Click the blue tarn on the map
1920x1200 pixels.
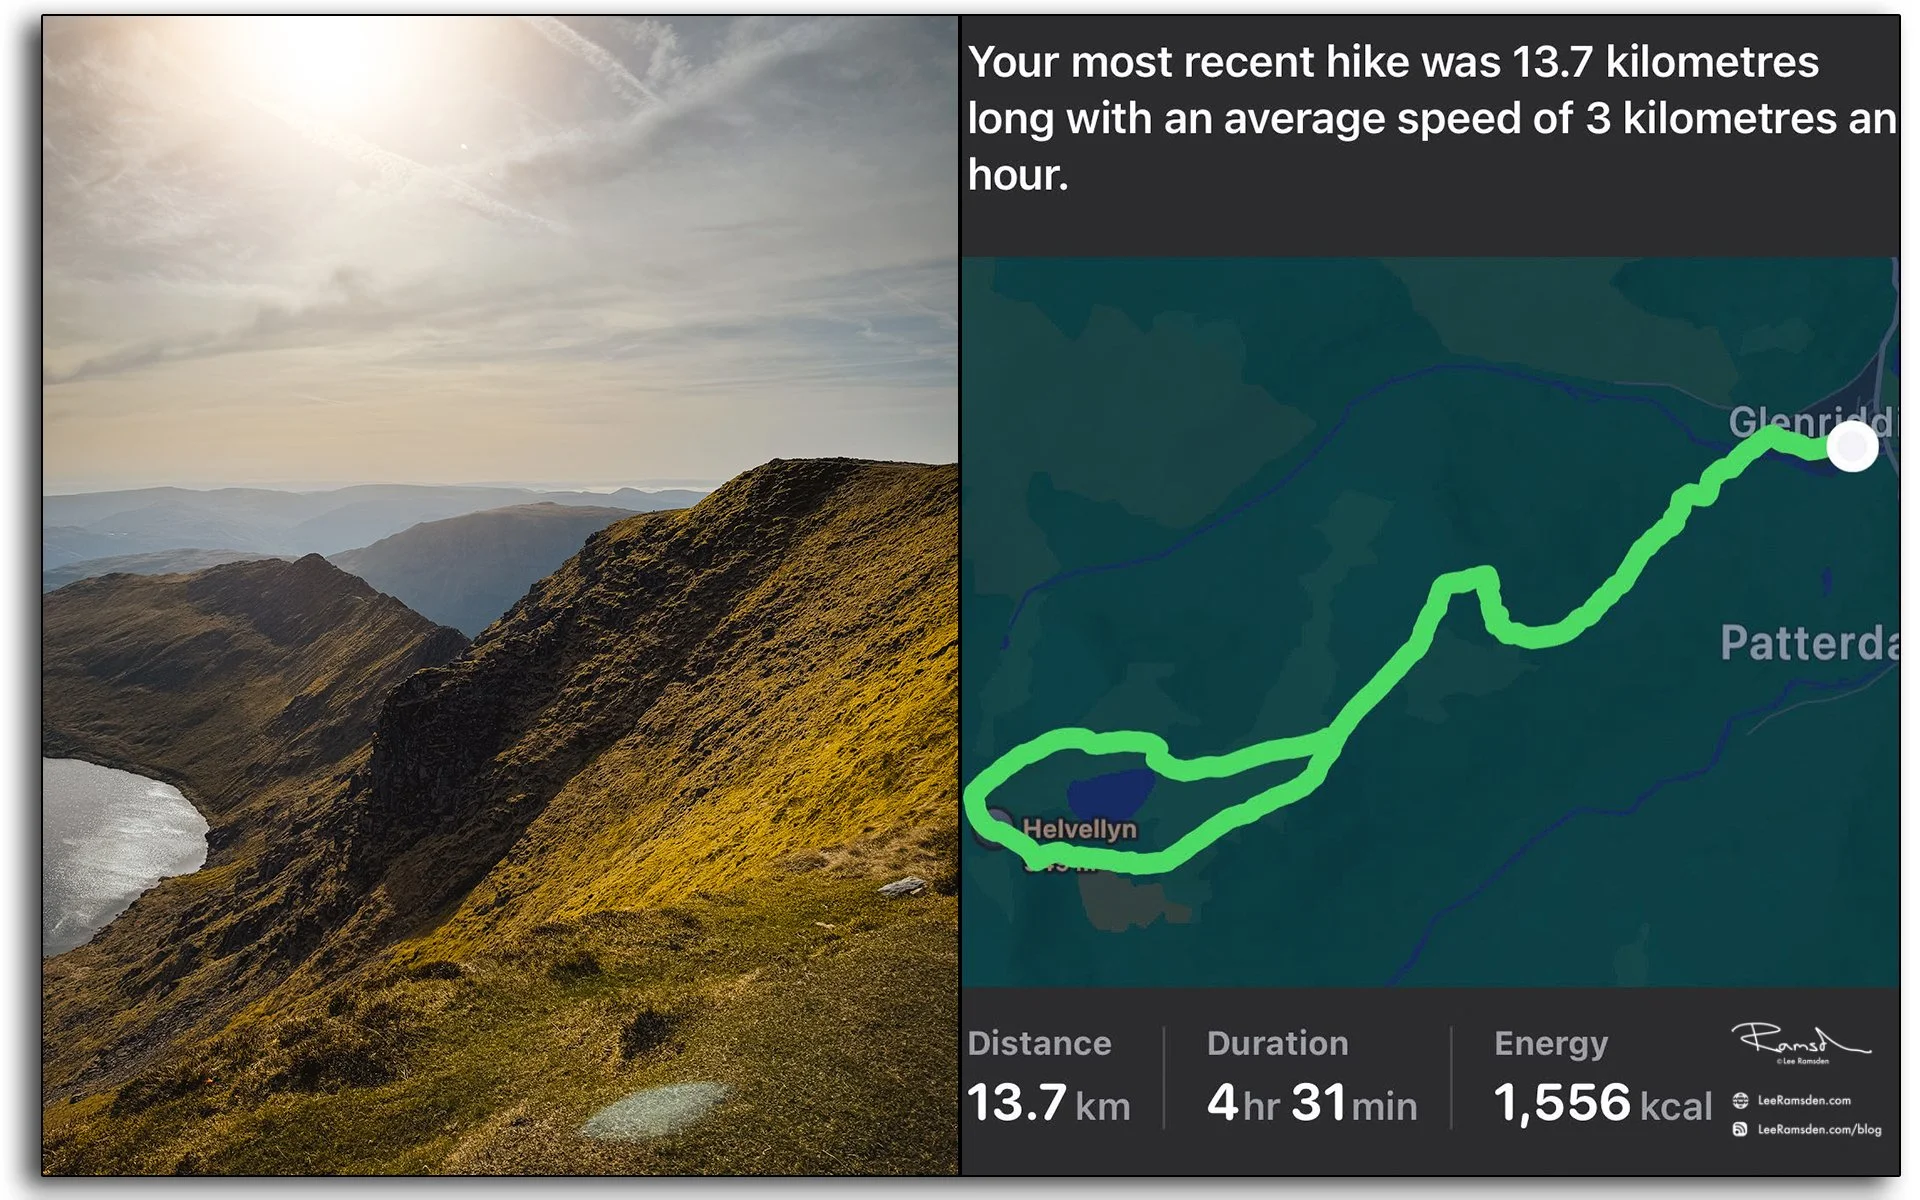[1110, 793]
